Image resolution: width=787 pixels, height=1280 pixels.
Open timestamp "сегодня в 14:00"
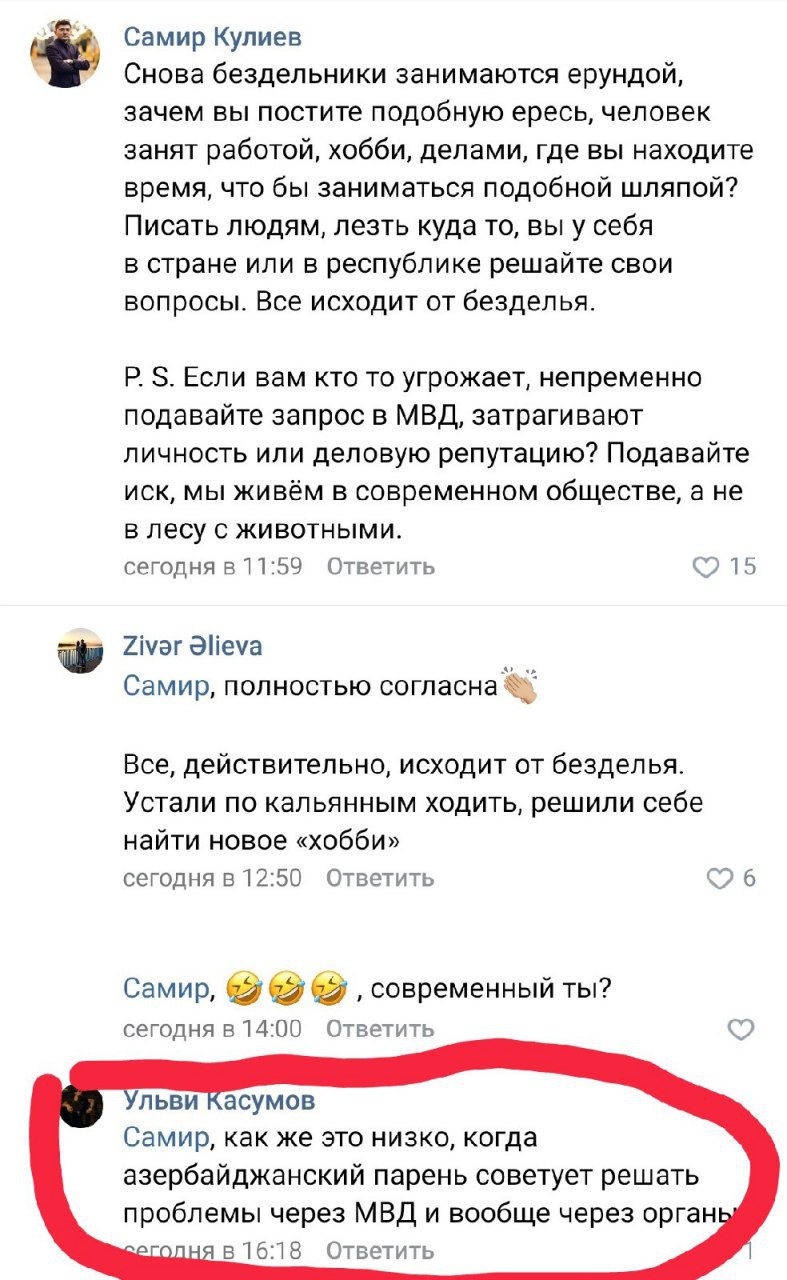[212, 1029]
